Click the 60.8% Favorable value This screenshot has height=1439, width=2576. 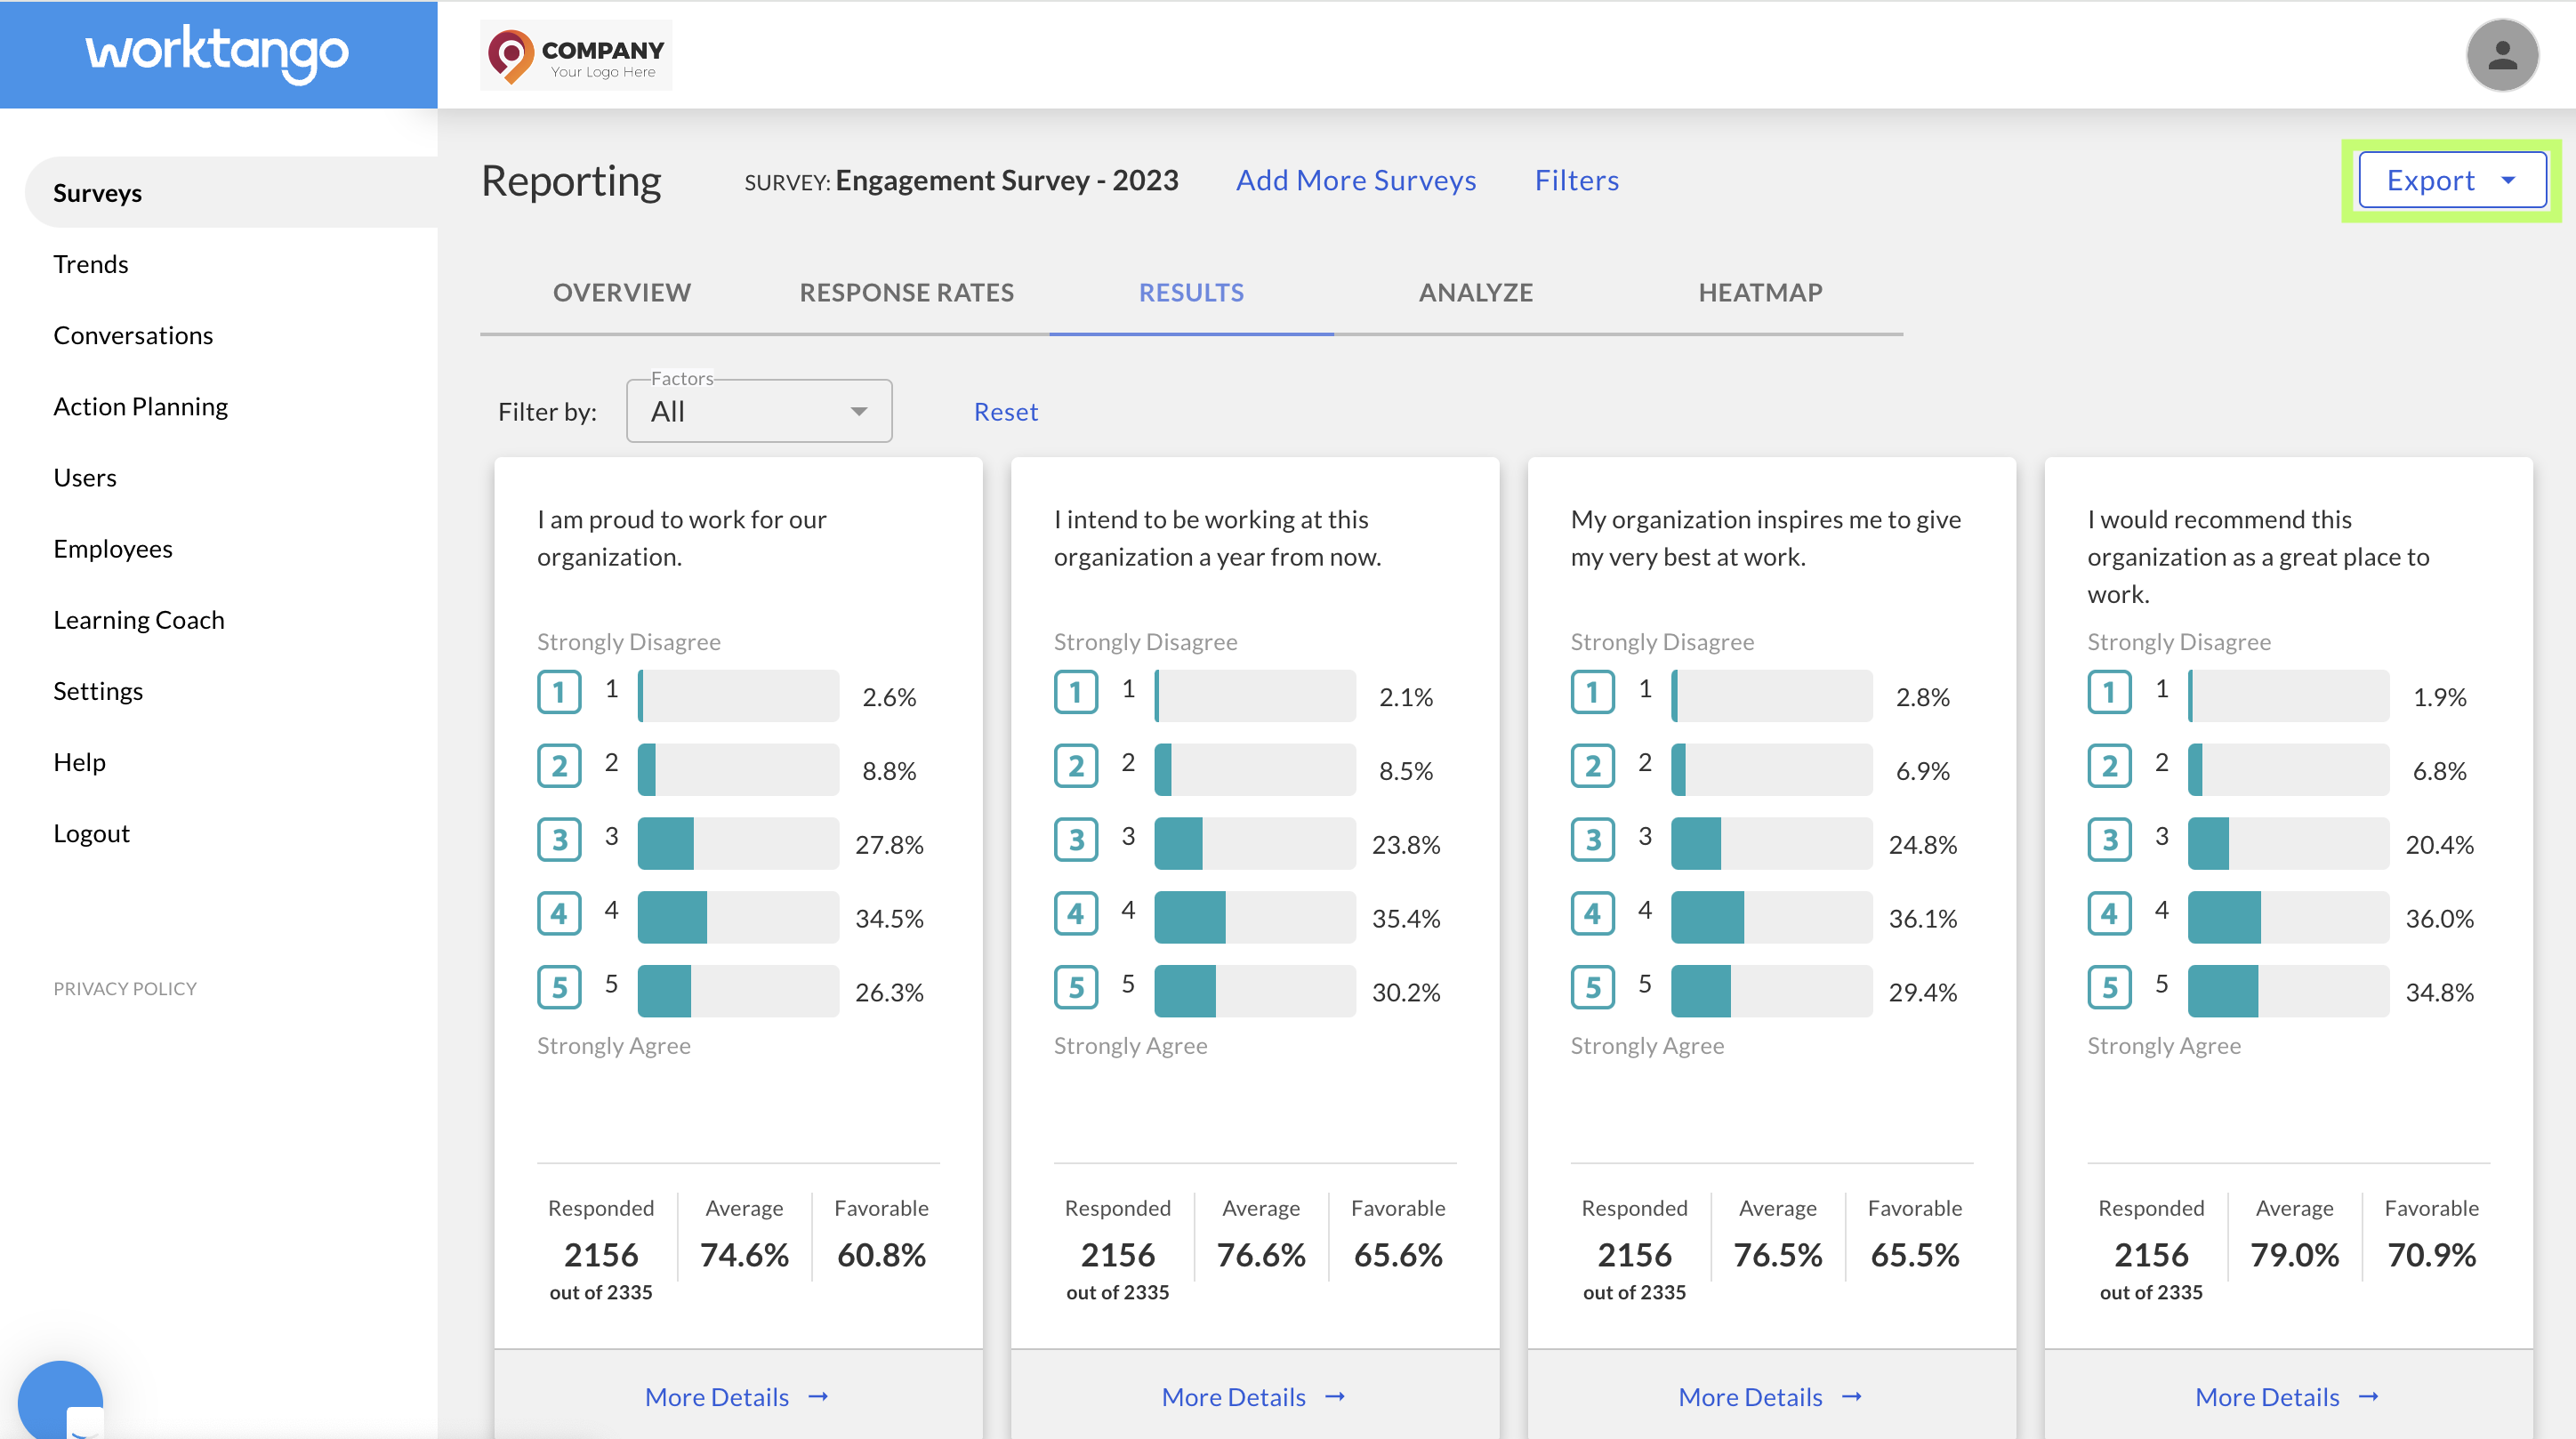[x=881, y=1254]
